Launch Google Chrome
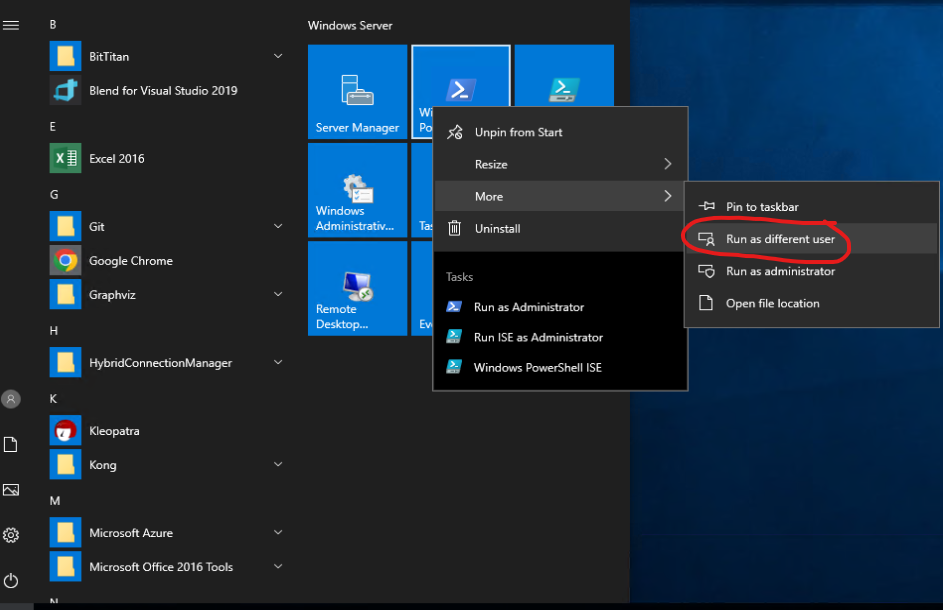Screen dimensions: 943x610 (165, 261)
